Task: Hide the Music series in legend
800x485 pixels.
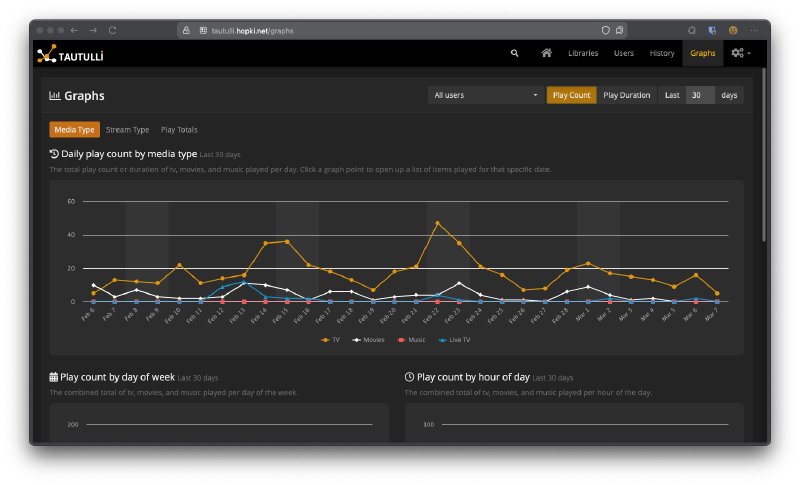Action: [411, 340]
